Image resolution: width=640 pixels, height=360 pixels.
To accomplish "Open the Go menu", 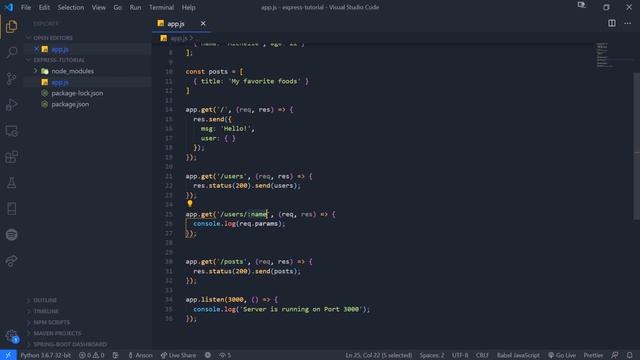I will 118,7.
